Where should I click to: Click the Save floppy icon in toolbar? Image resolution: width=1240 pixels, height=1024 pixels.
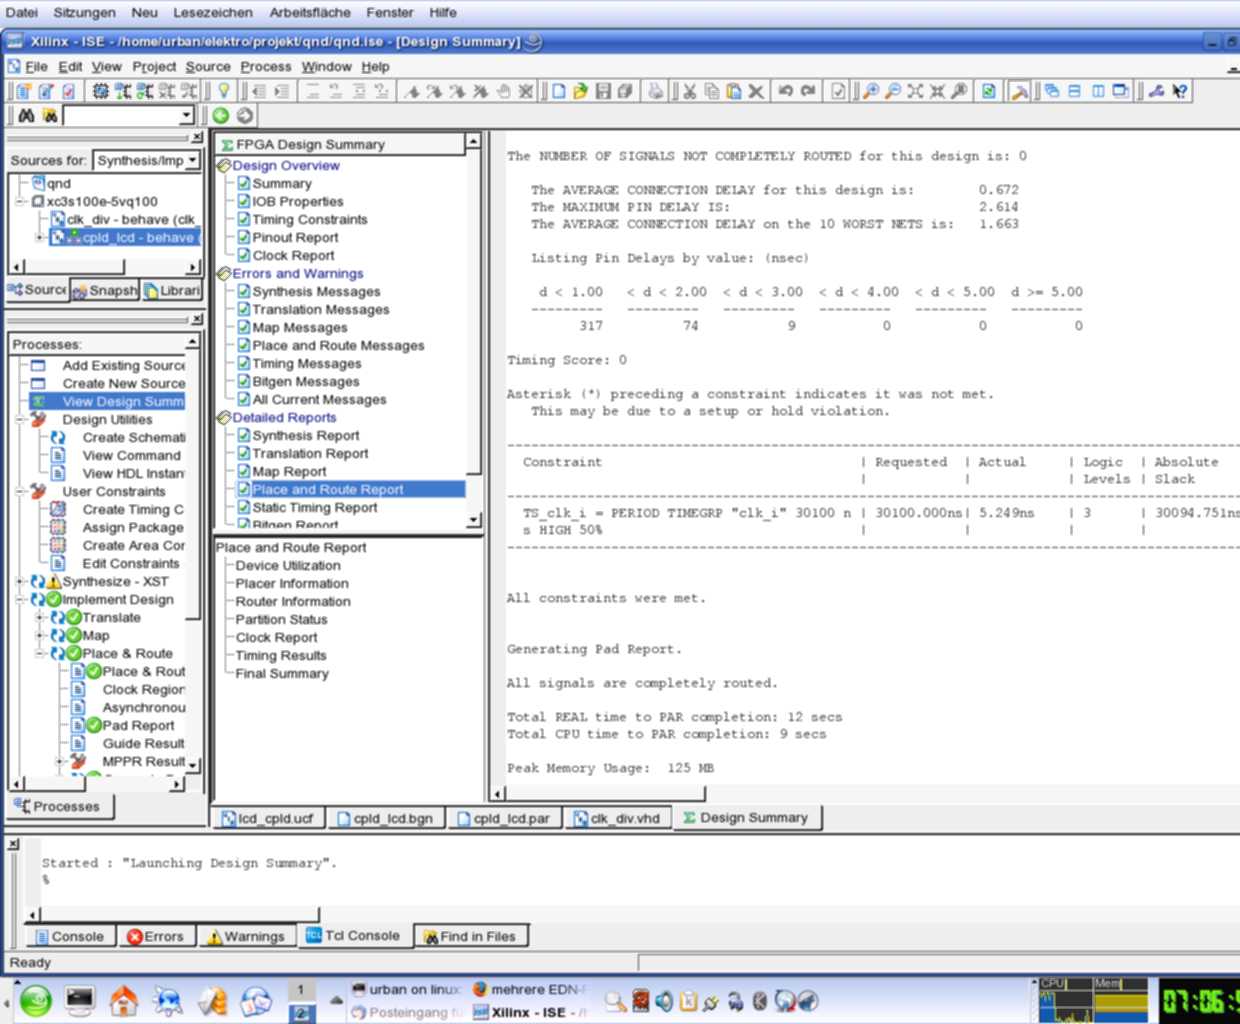[603, 91]
